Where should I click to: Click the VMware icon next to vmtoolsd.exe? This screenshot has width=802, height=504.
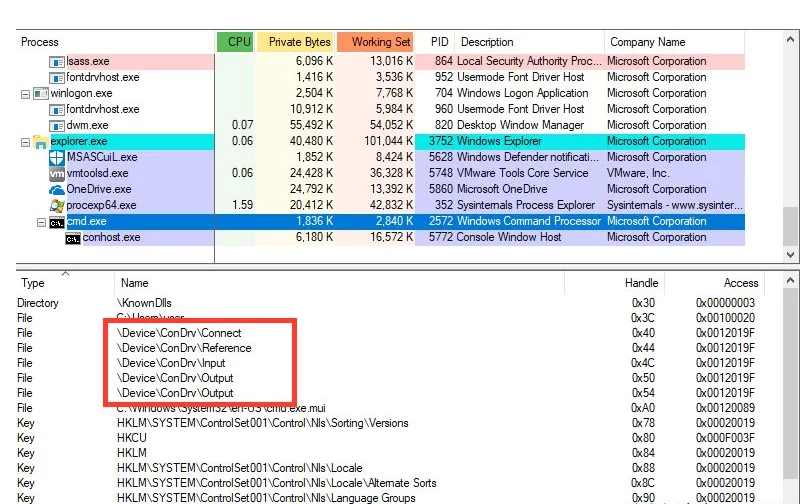pyautogui.click(x=57, y=174)
